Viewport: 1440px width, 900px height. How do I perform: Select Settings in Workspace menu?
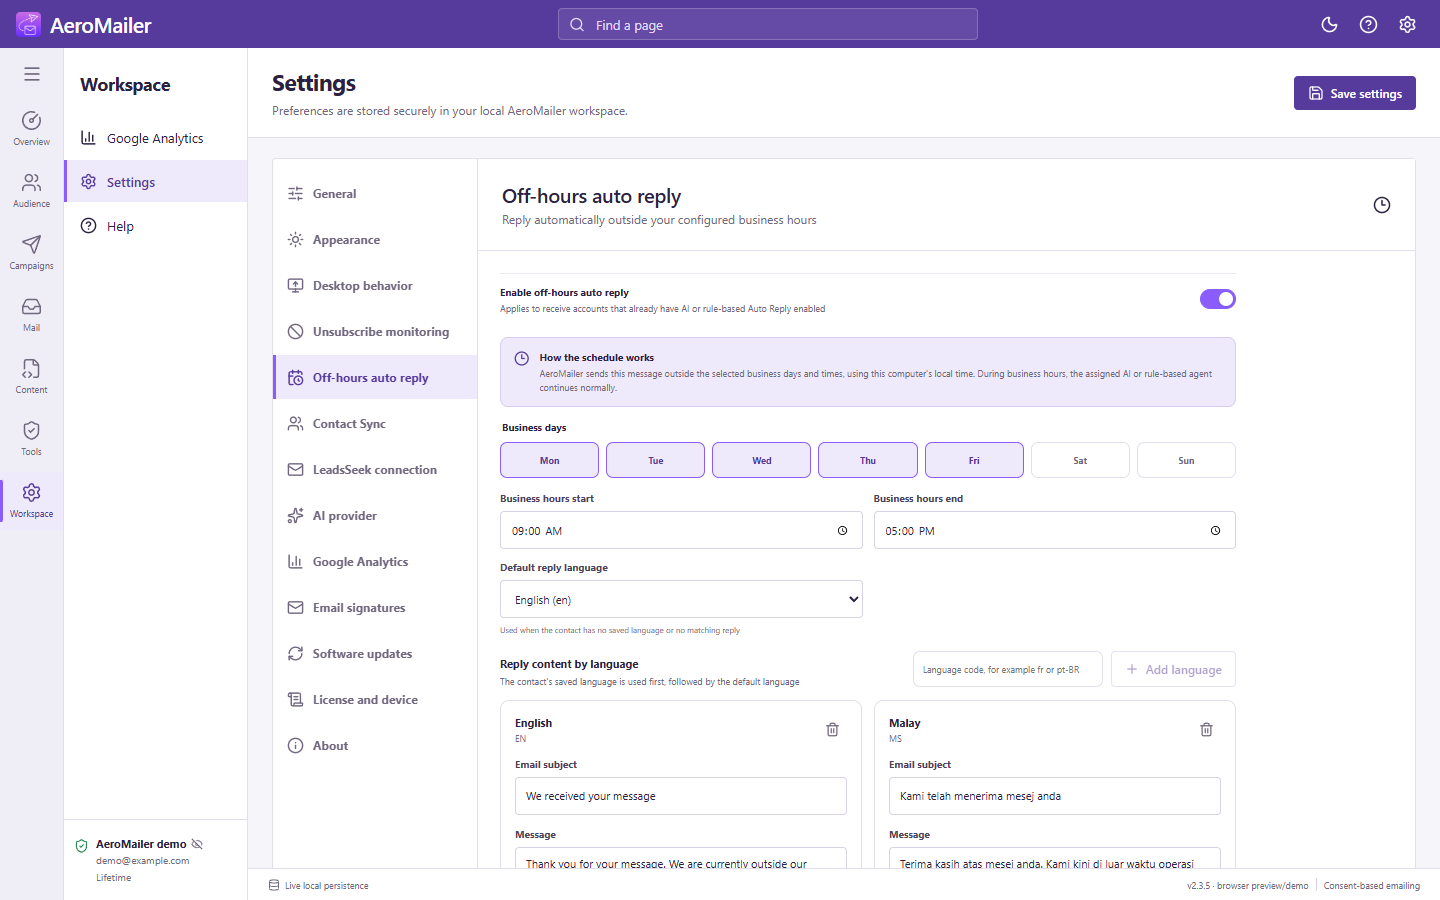coord(155,182)
